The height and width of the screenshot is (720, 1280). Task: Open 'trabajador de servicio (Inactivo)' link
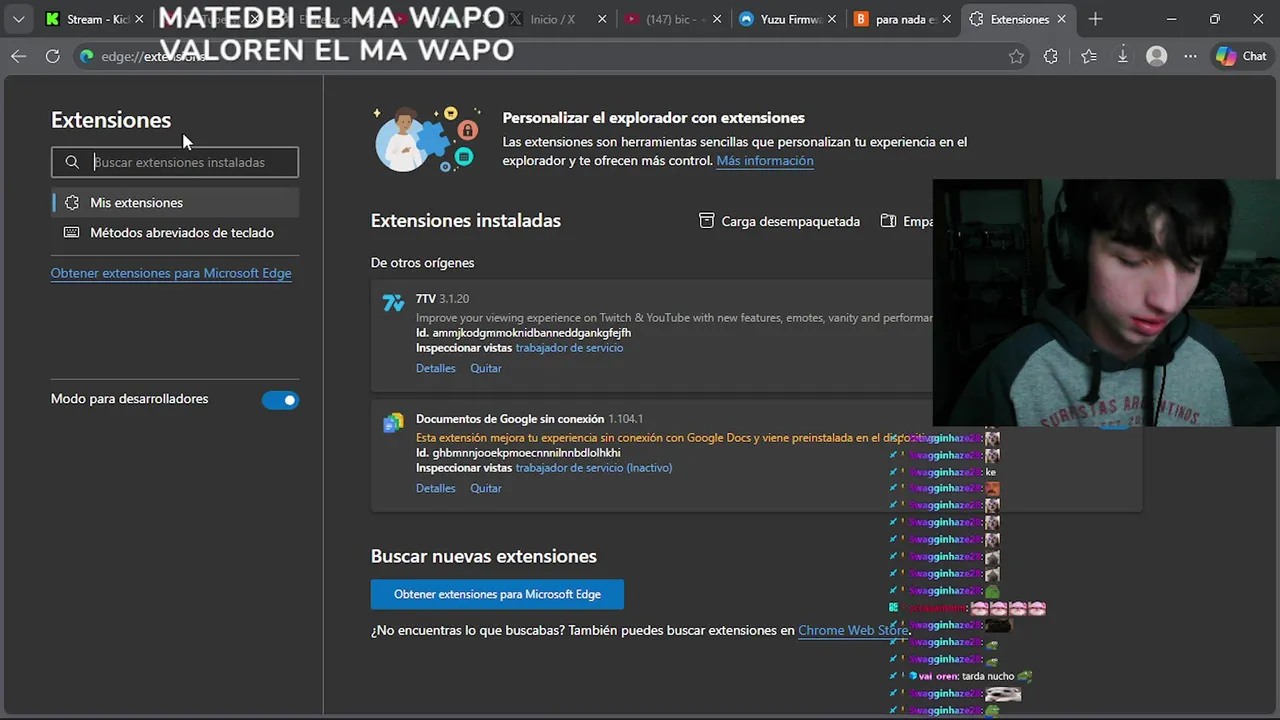(594, 468)
